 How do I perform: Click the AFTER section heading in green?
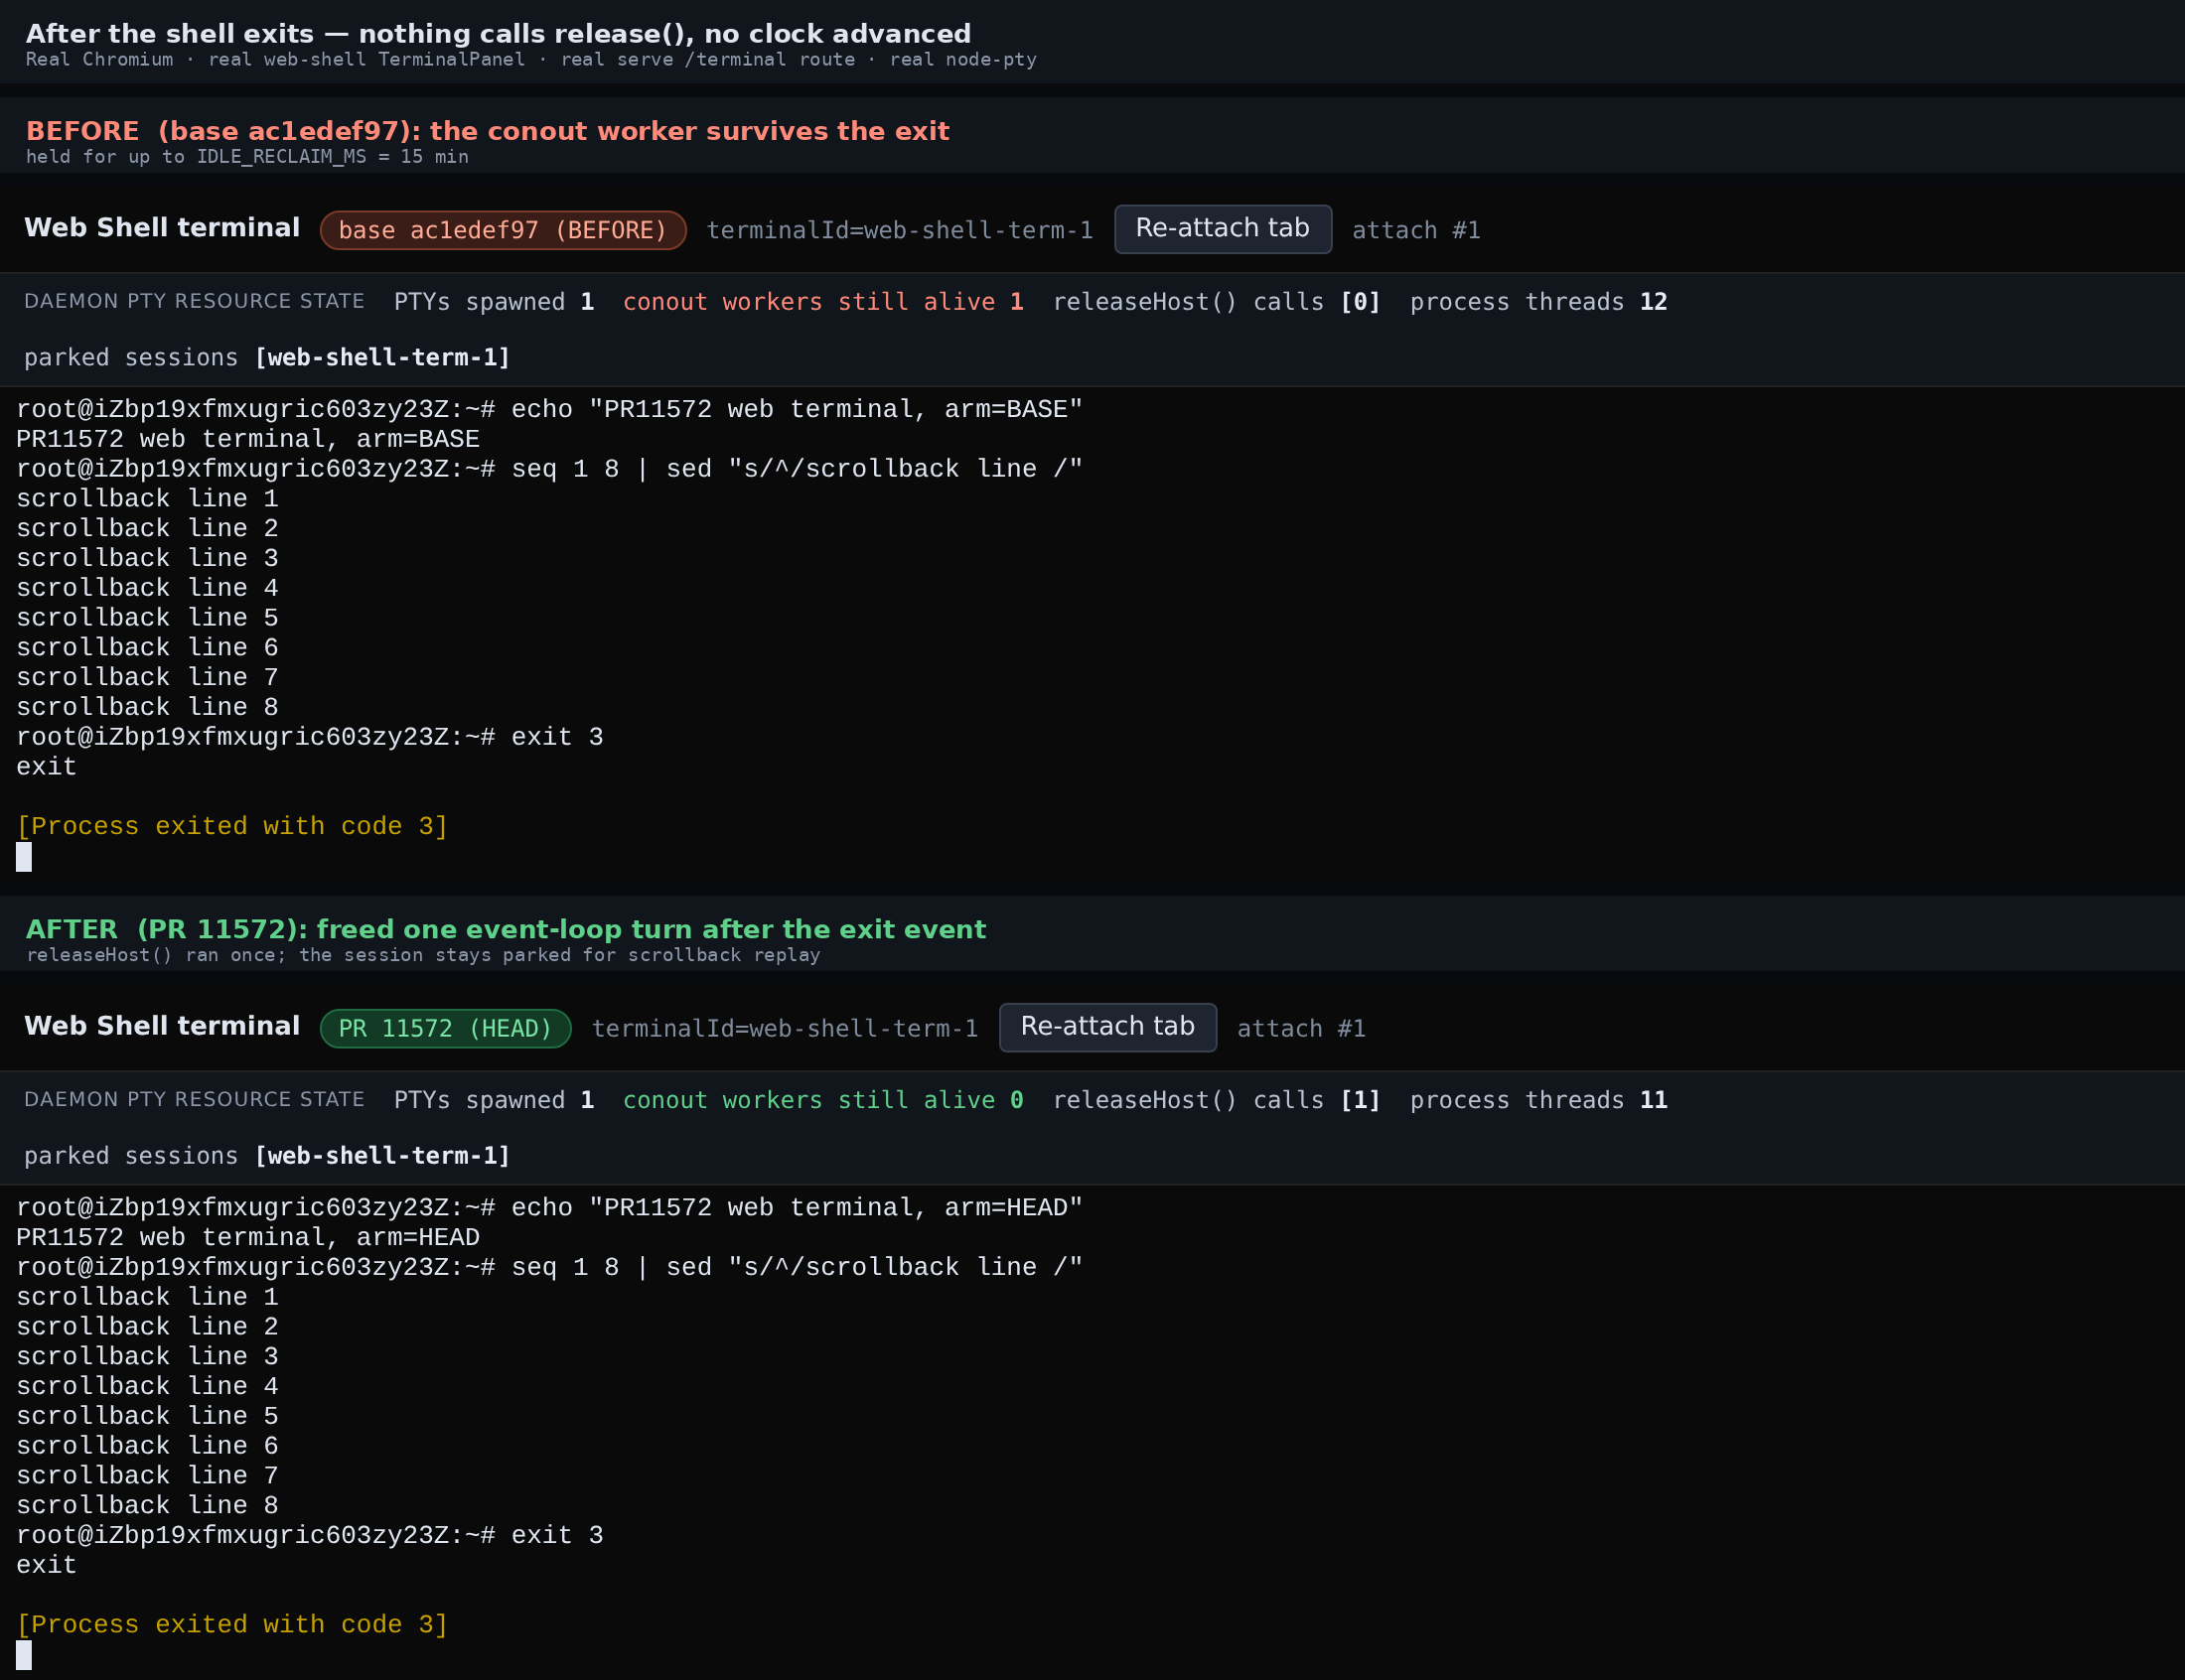pos(506,929)
